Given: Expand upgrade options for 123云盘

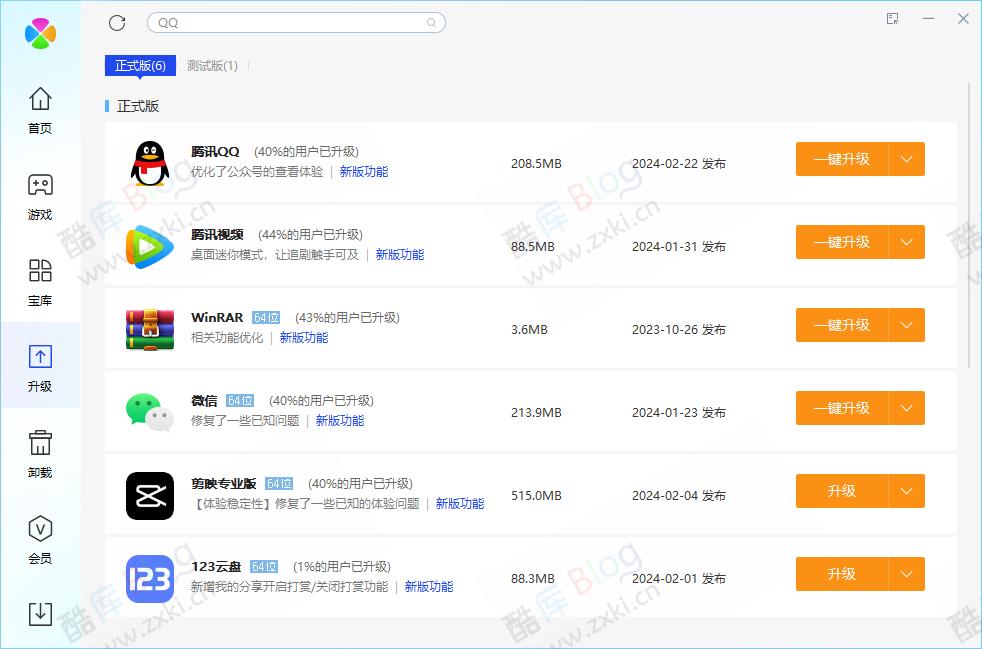Looking at the screenshot, I should [907, 574].
